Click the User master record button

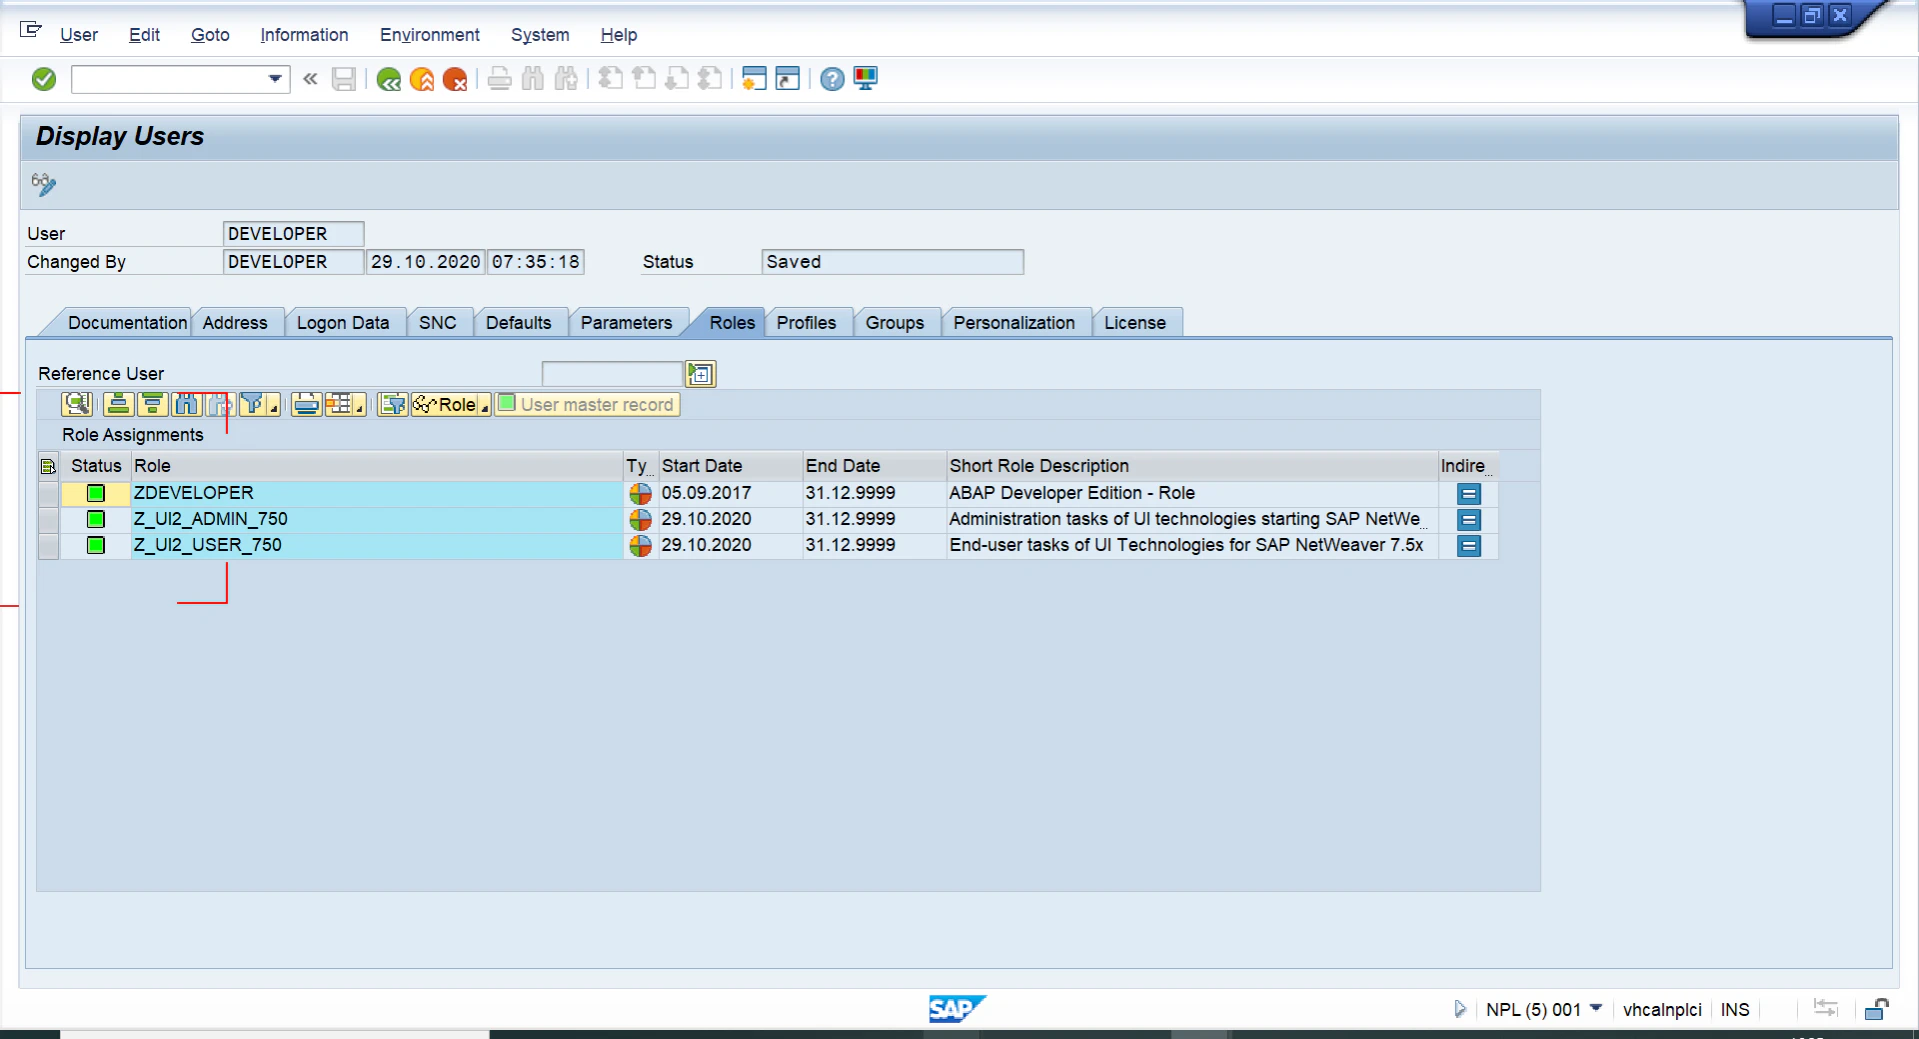[588, 404]
